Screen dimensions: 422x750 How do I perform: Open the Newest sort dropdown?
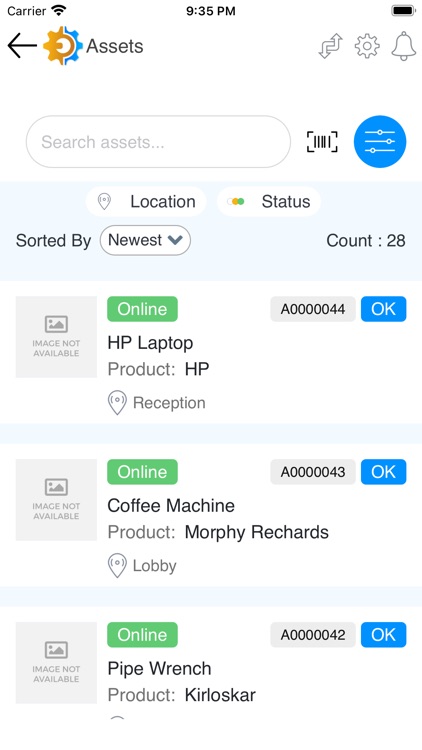(x=145, y=240)
